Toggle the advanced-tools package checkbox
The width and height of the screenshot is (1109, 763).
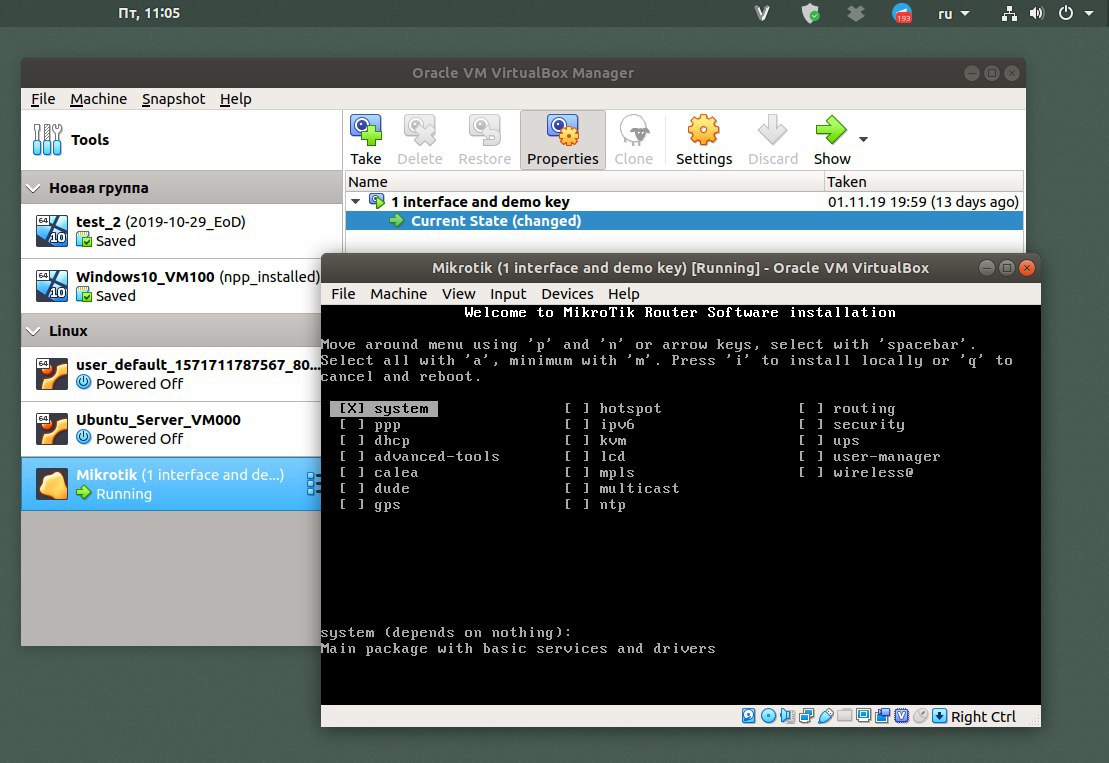tap(352, 457)
